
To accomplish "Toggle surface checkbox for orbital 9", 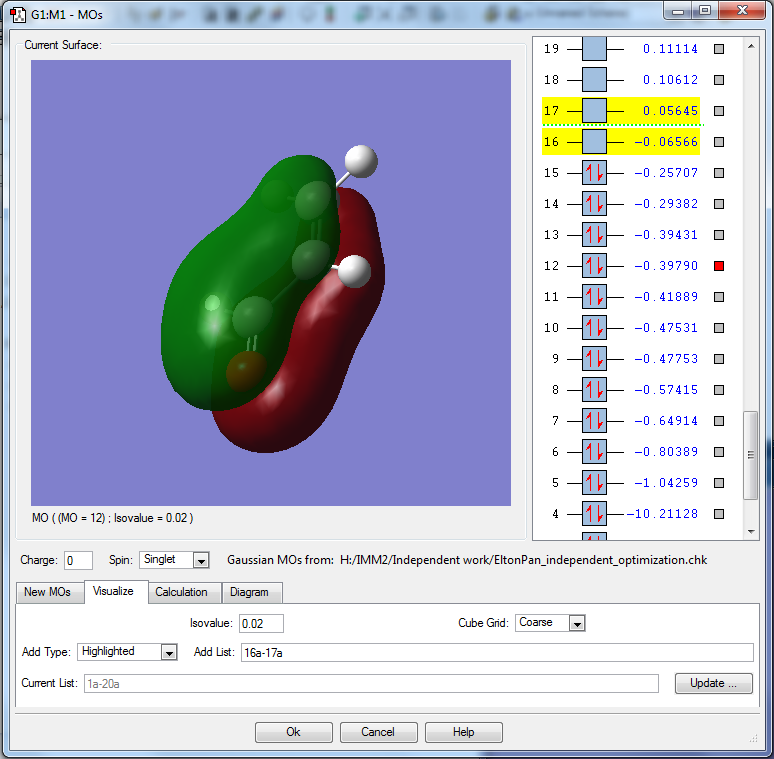I will point(719,359).
